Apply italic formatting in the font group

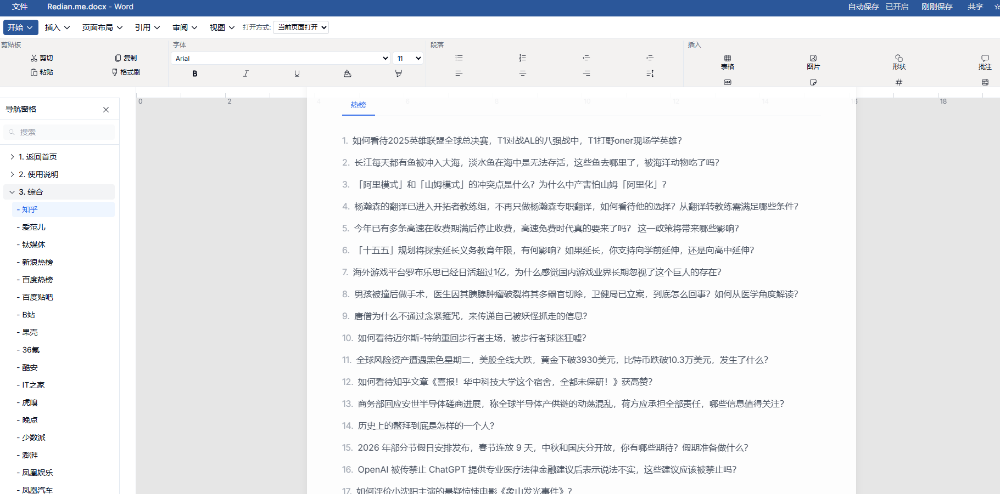[x=245, y=73]
